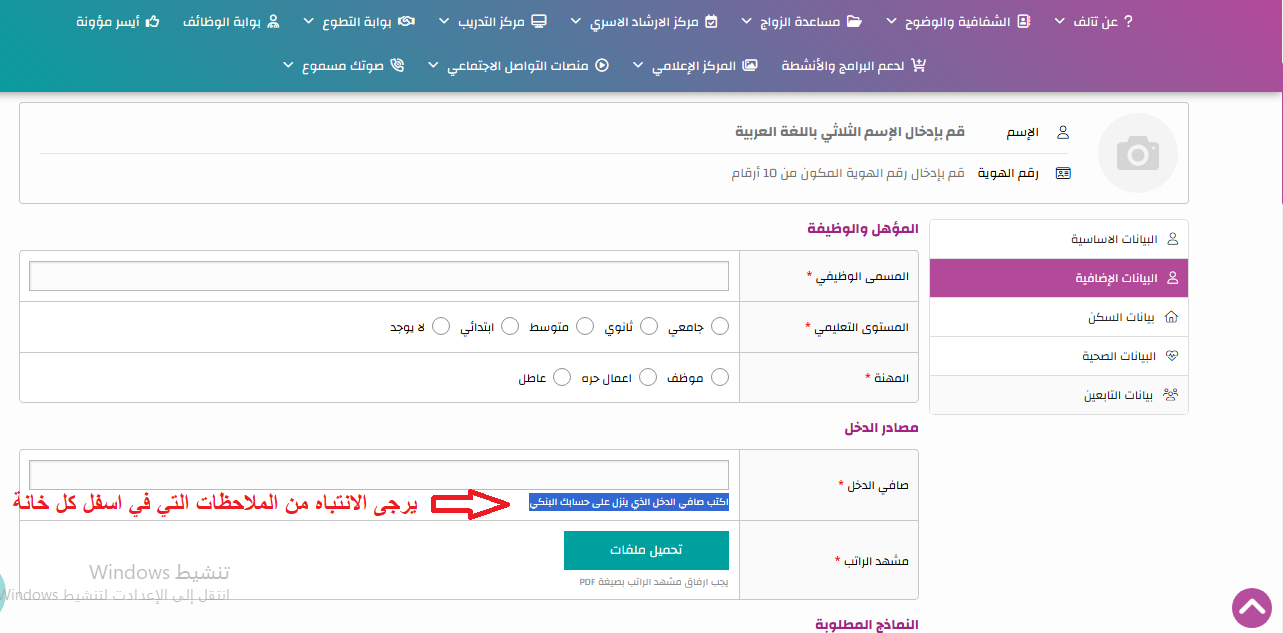
Task: Select the جامعي education level radio
Action: [719, 326]
